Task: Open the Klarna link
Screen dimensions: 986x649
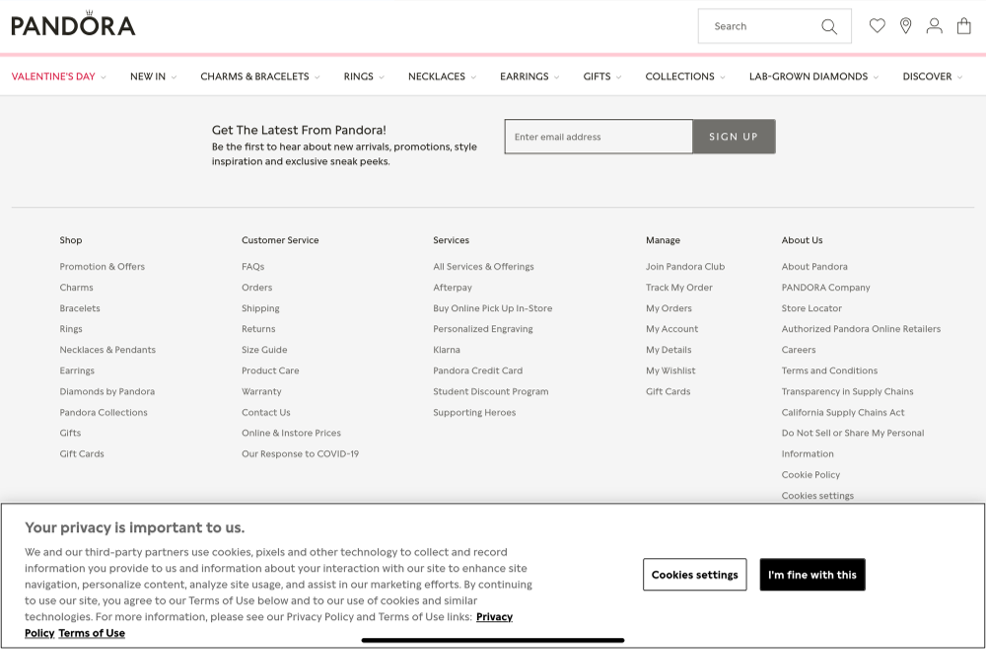Action: [x=446, y=350]
